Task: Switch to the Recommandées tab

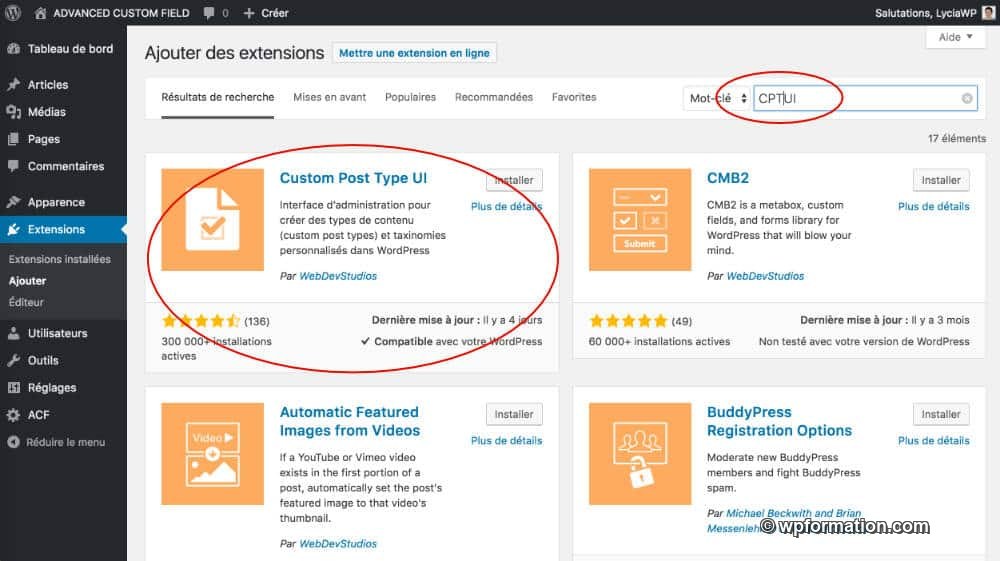Action: [494, 97]
